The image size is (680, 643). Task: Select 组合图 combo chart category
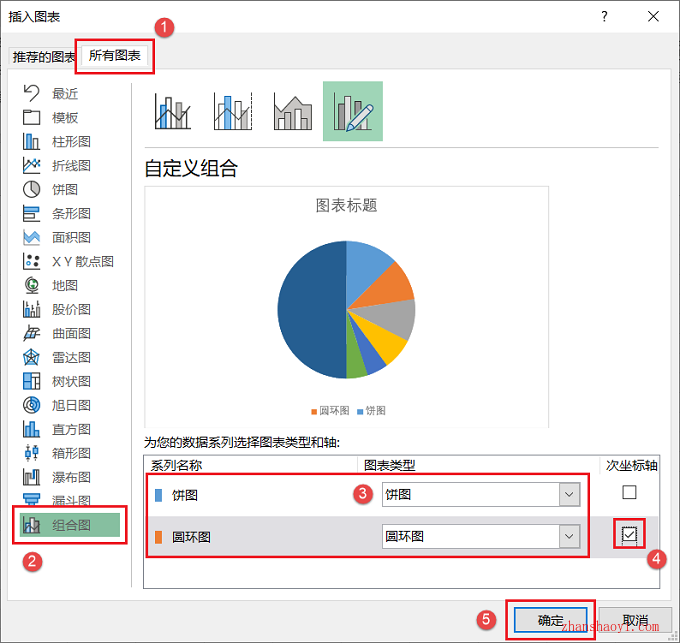click(x=70, y=525)
